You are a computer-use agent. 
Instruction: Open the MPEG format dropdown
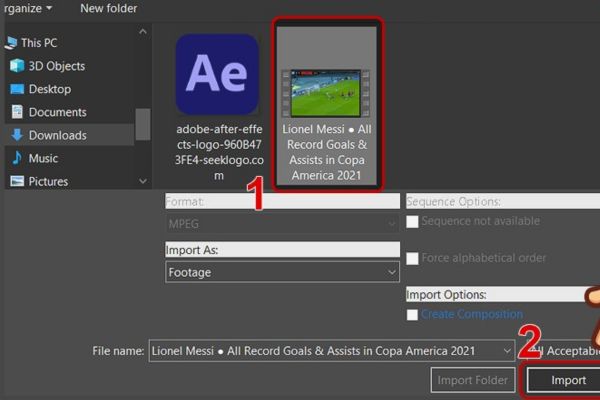pos(282,224)
